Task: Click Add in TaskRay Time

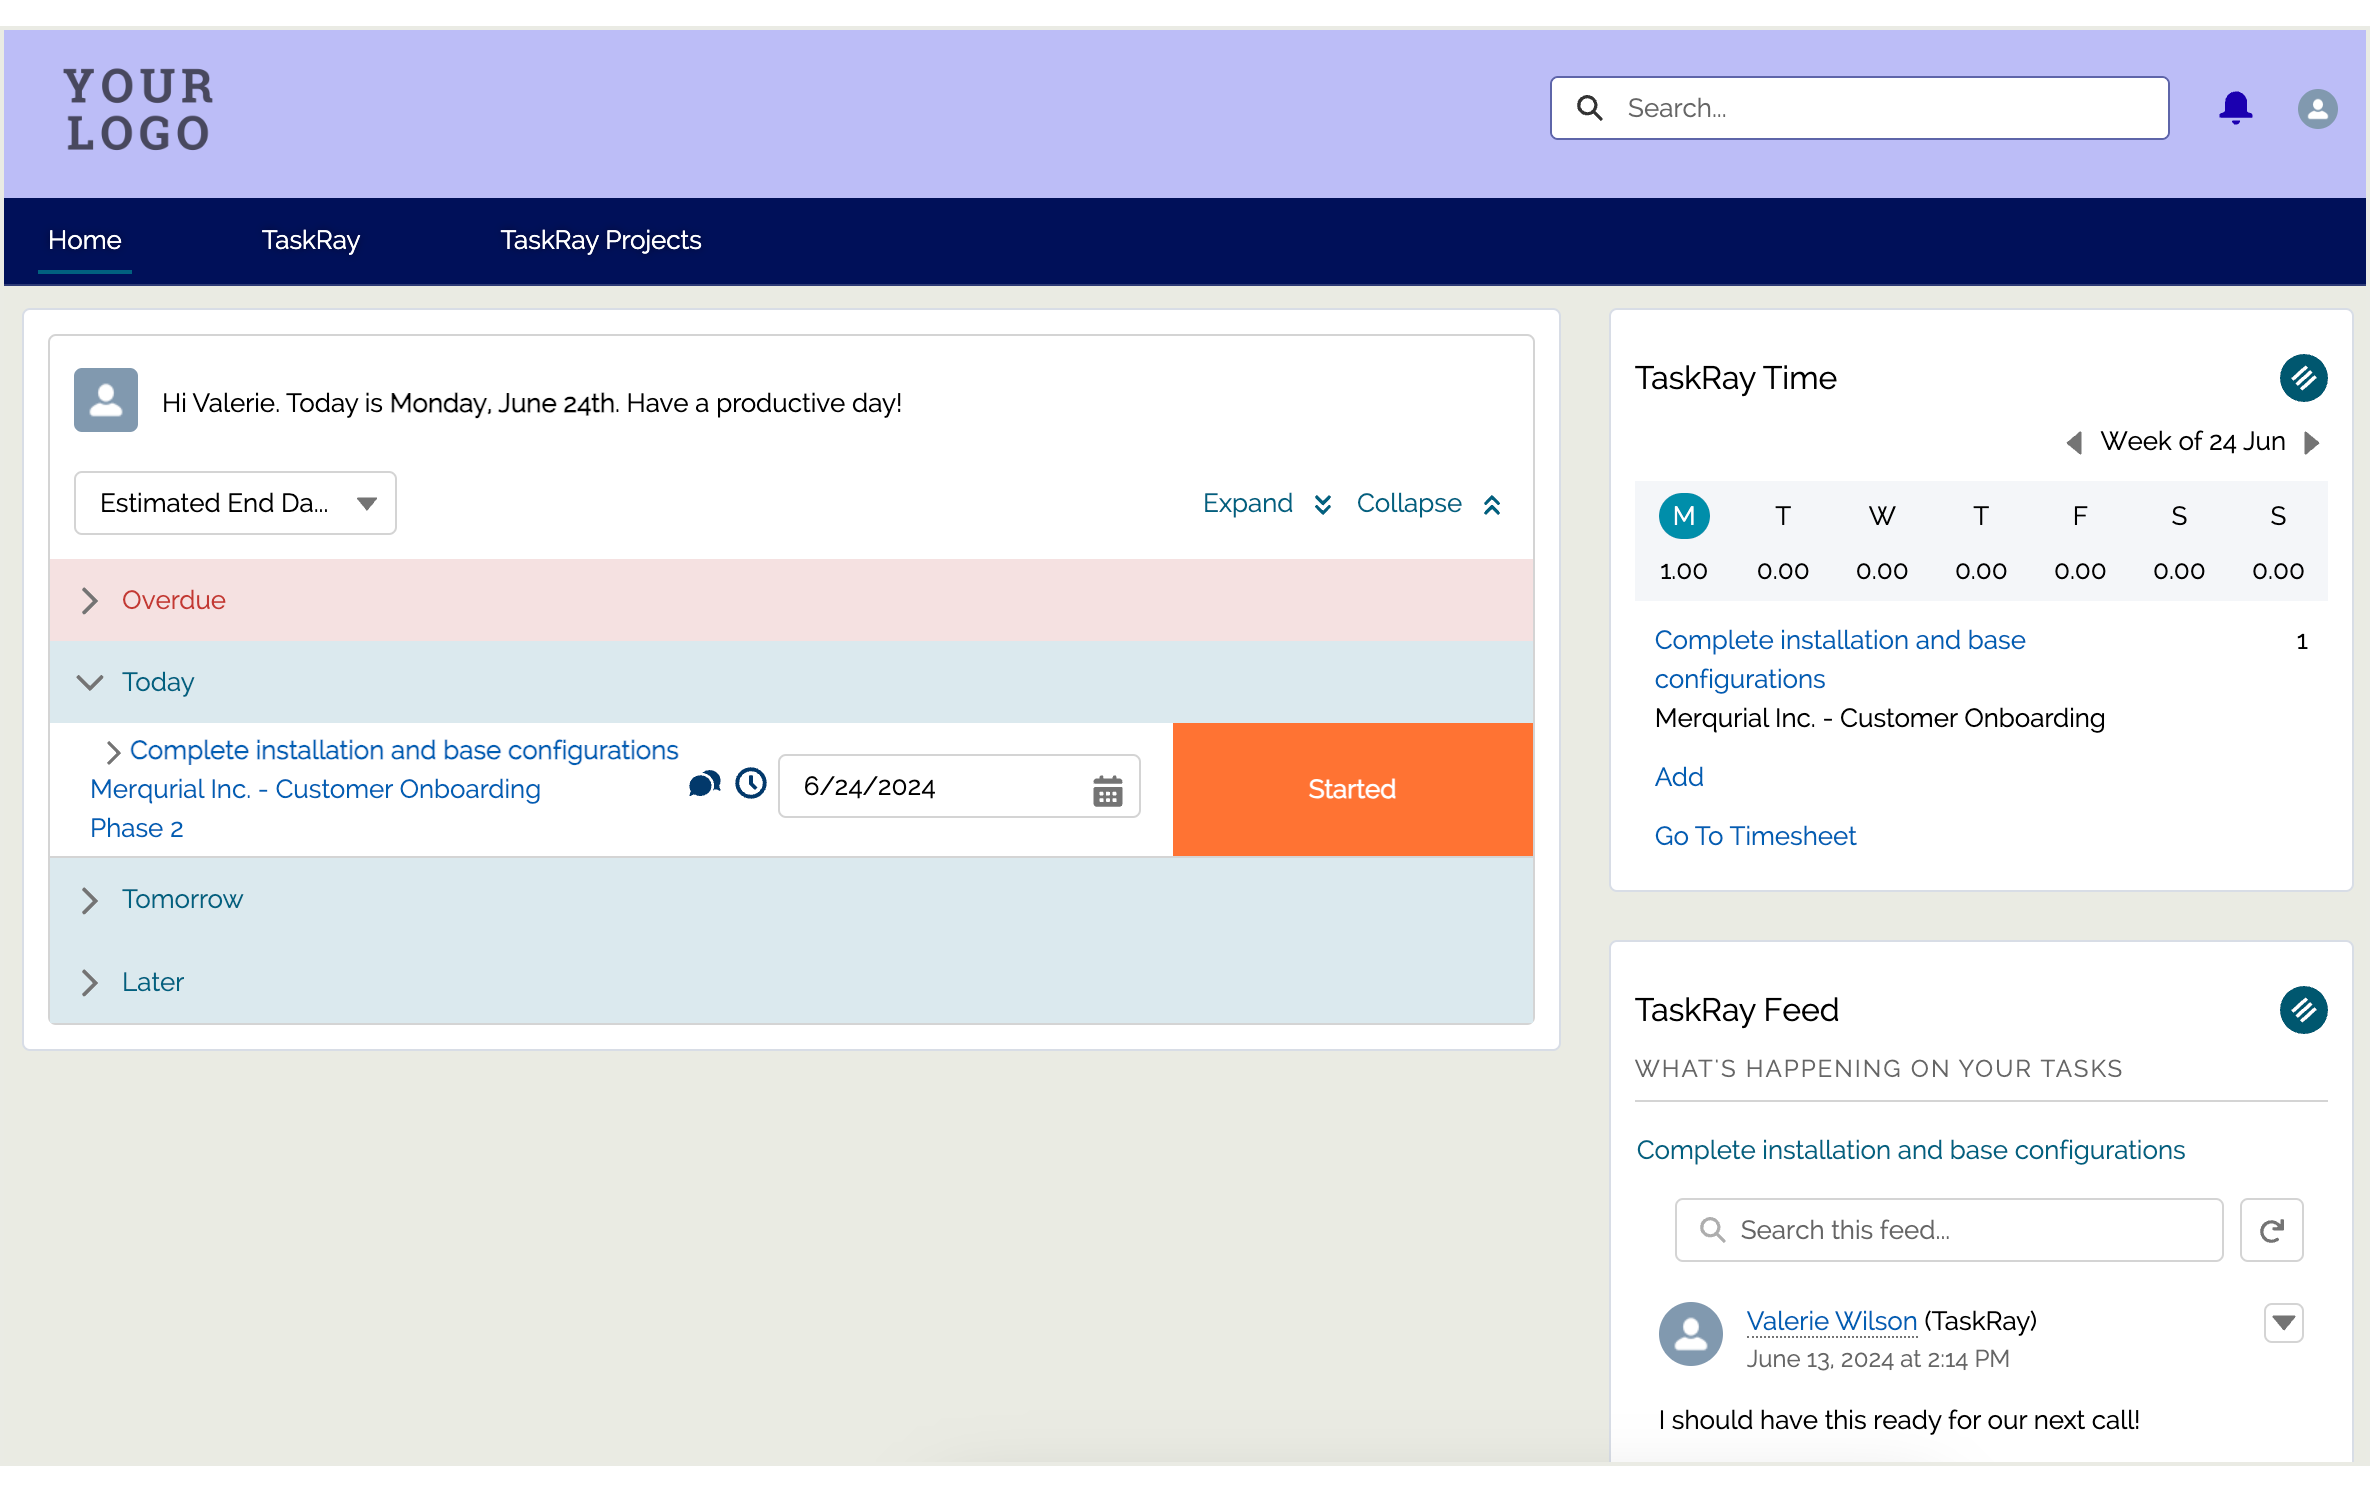Action: [x=1679, y=777]
